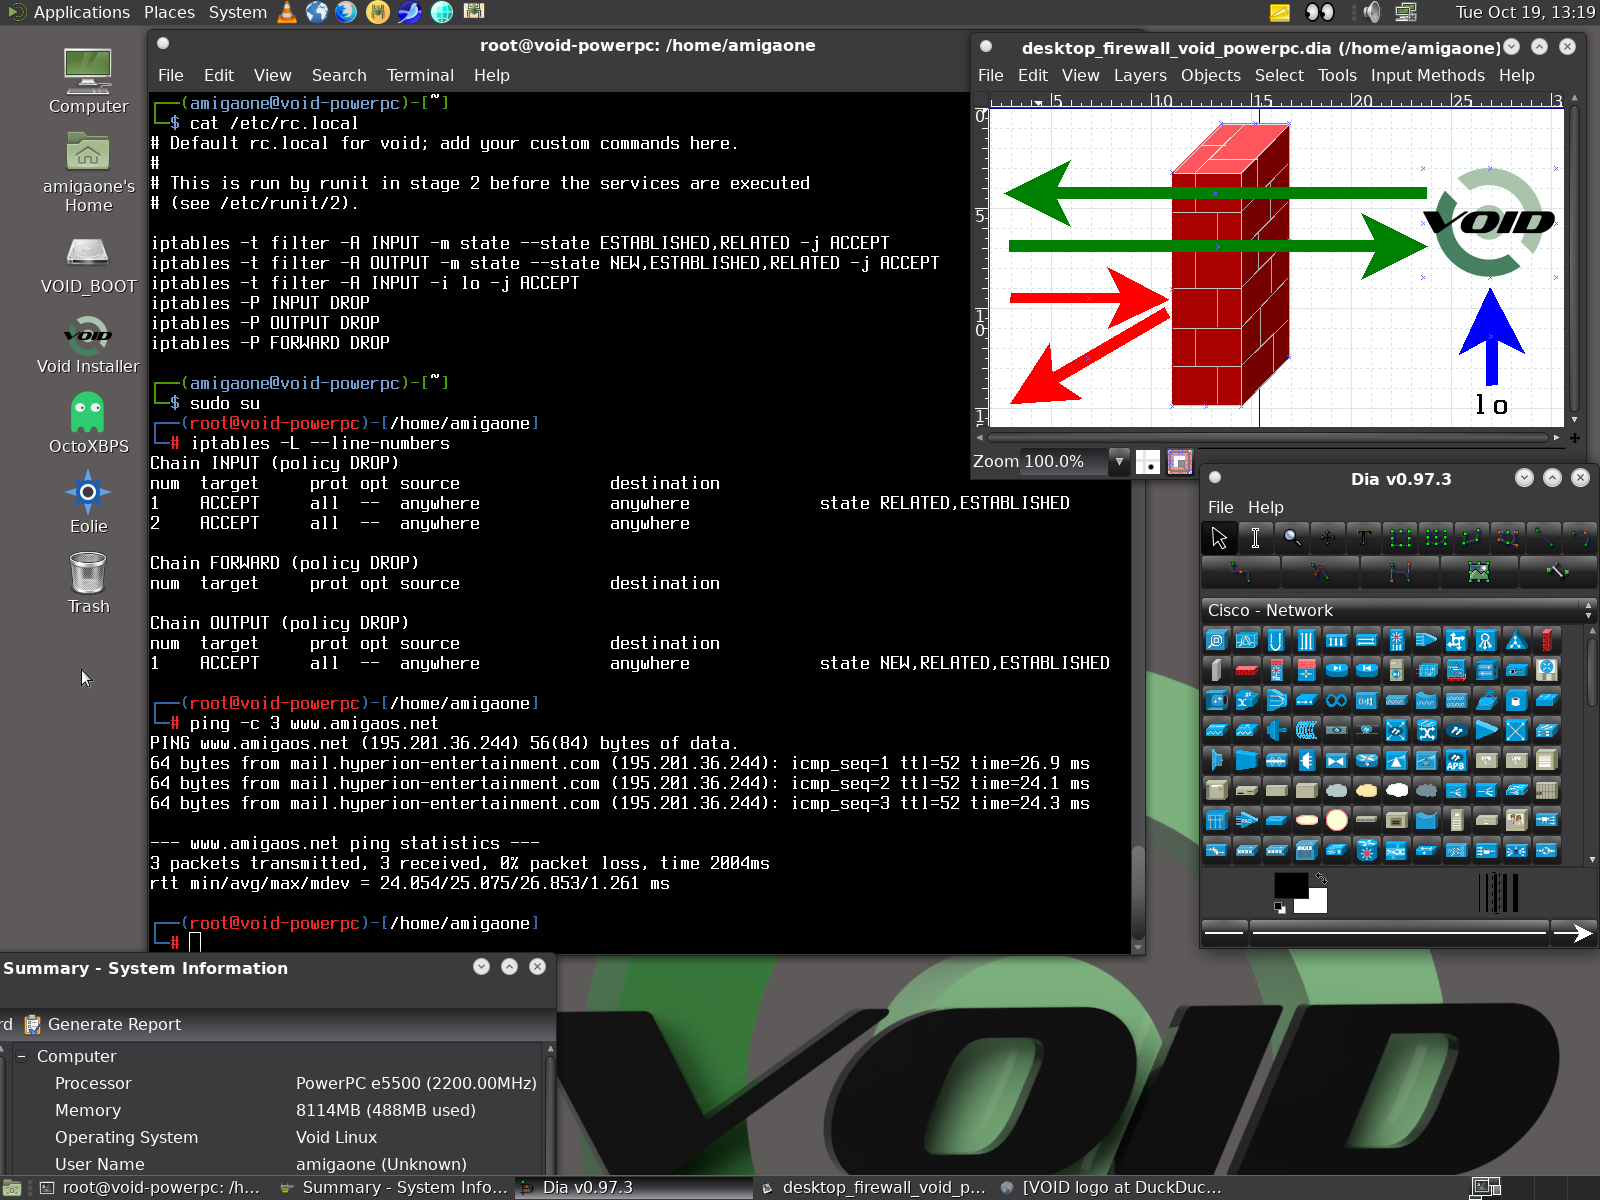Pick the red brick firewall Cisco shape
The image size is (1600, 1200).
click(x=1546, y=640)
